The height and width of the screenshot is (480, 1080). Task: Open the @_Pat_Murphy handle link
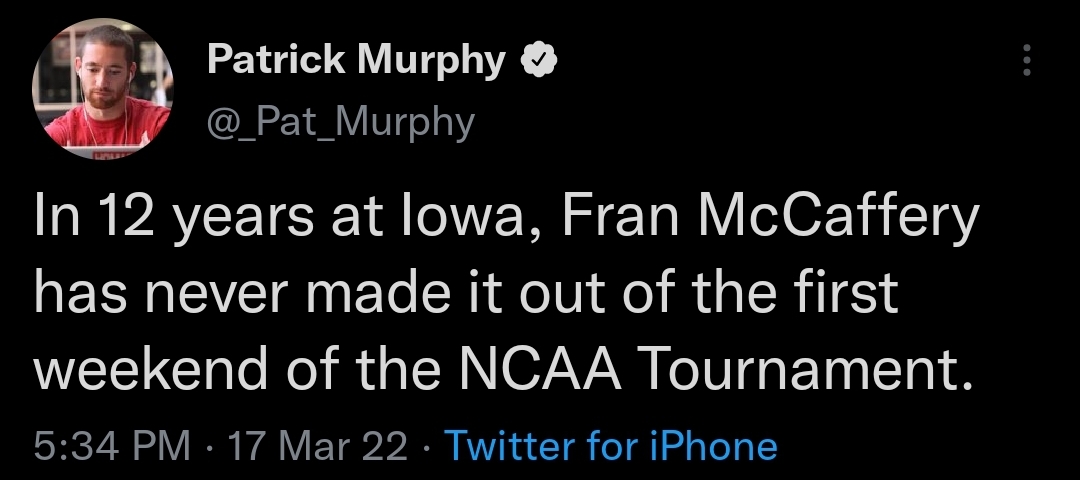click(341, 123)
